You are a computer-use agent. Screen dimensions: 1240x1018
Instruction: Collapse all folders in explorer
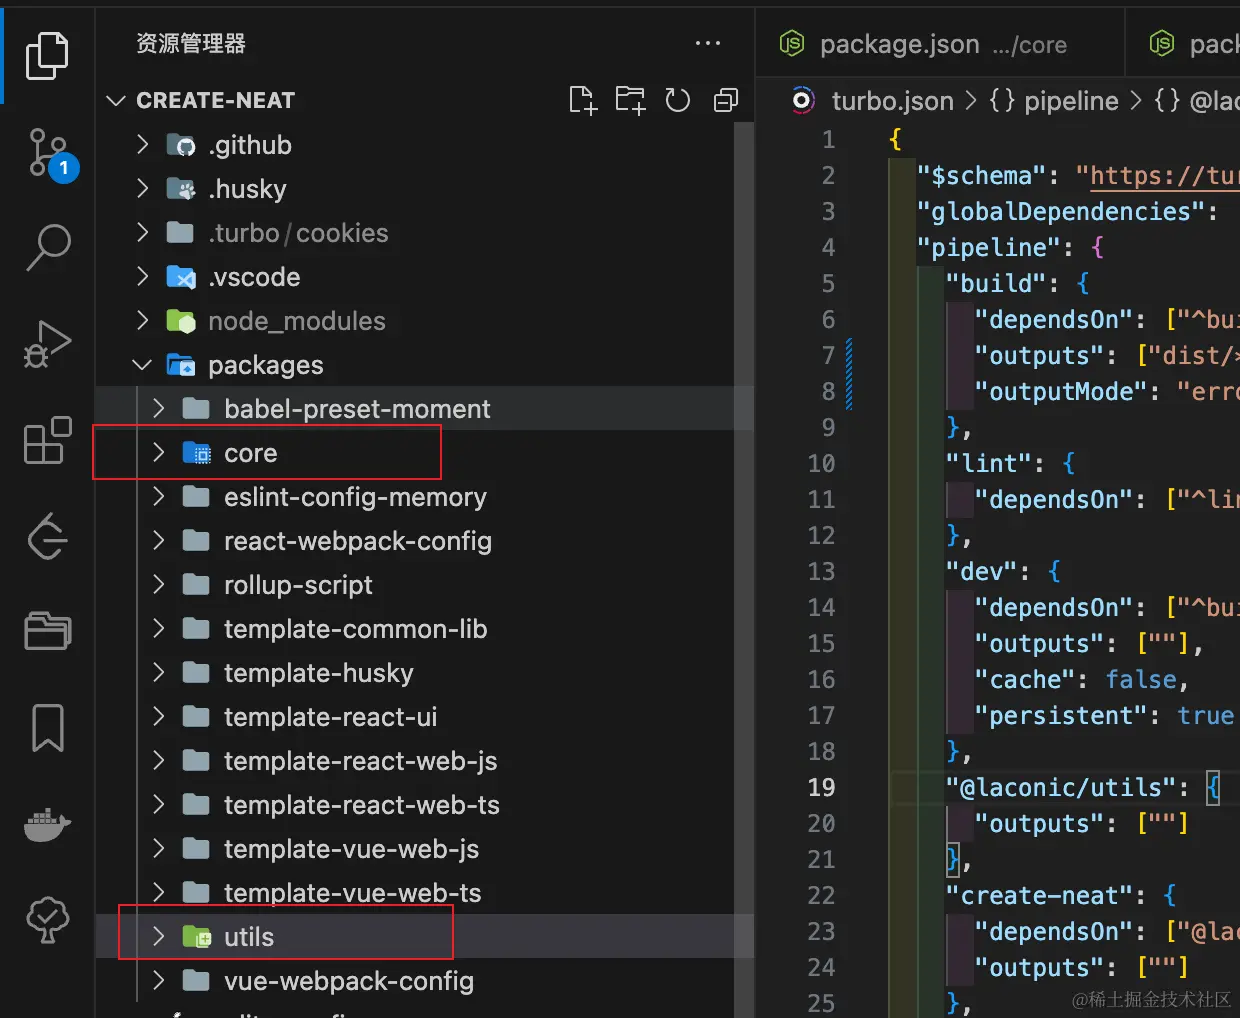point(726,100)
